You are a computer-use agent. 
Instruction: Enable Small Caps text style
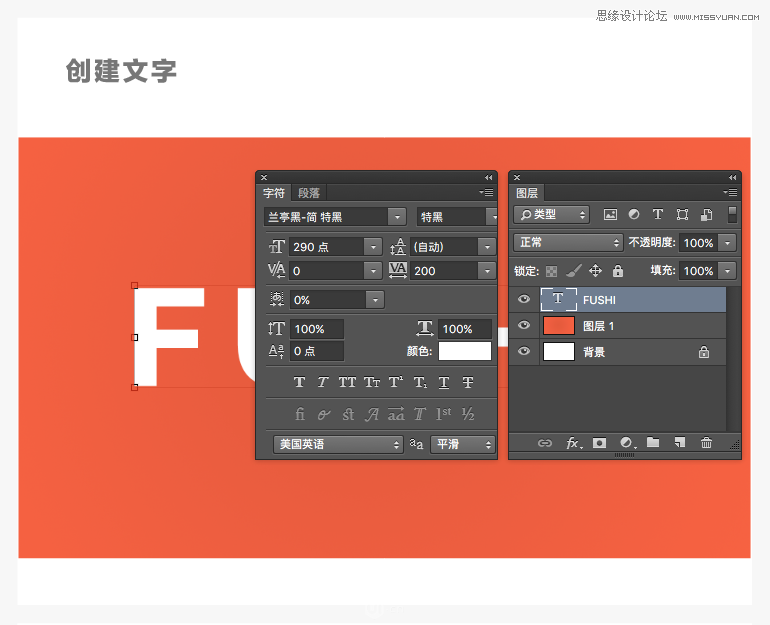372,382
